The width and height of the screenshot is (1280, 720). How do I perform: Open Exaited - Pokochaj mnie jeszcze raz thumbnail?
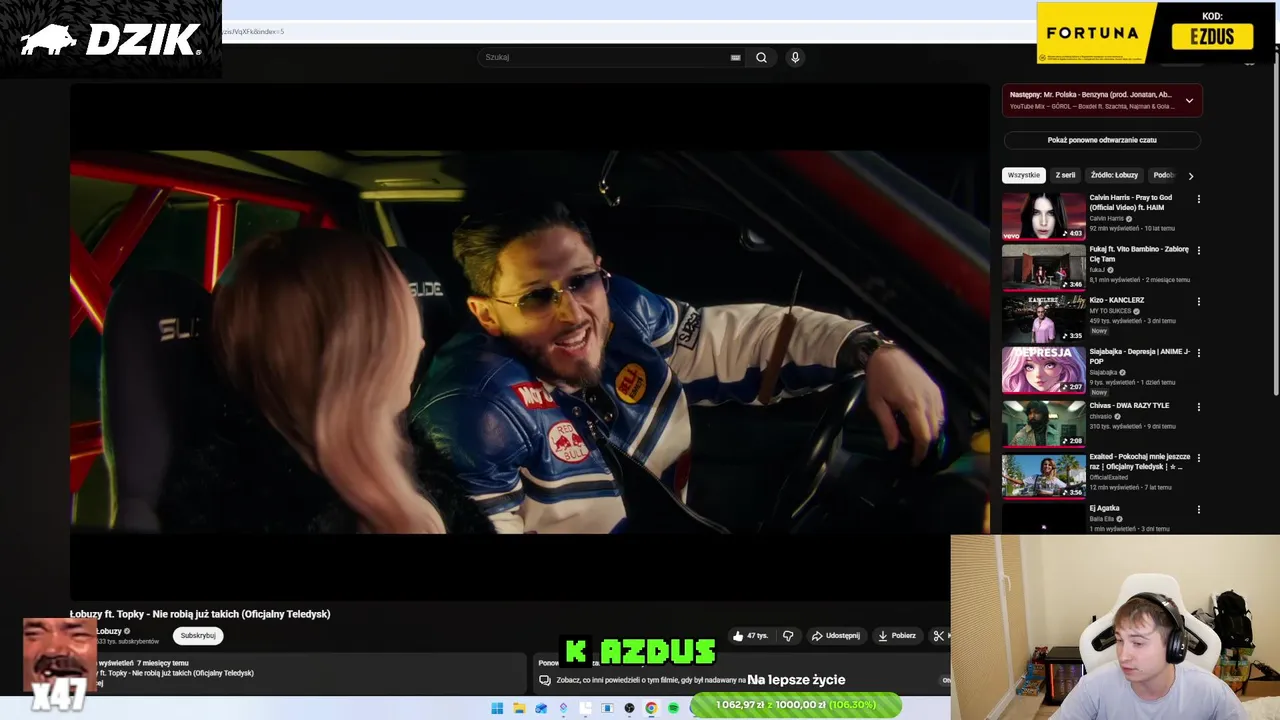[x=1043, y=476]
